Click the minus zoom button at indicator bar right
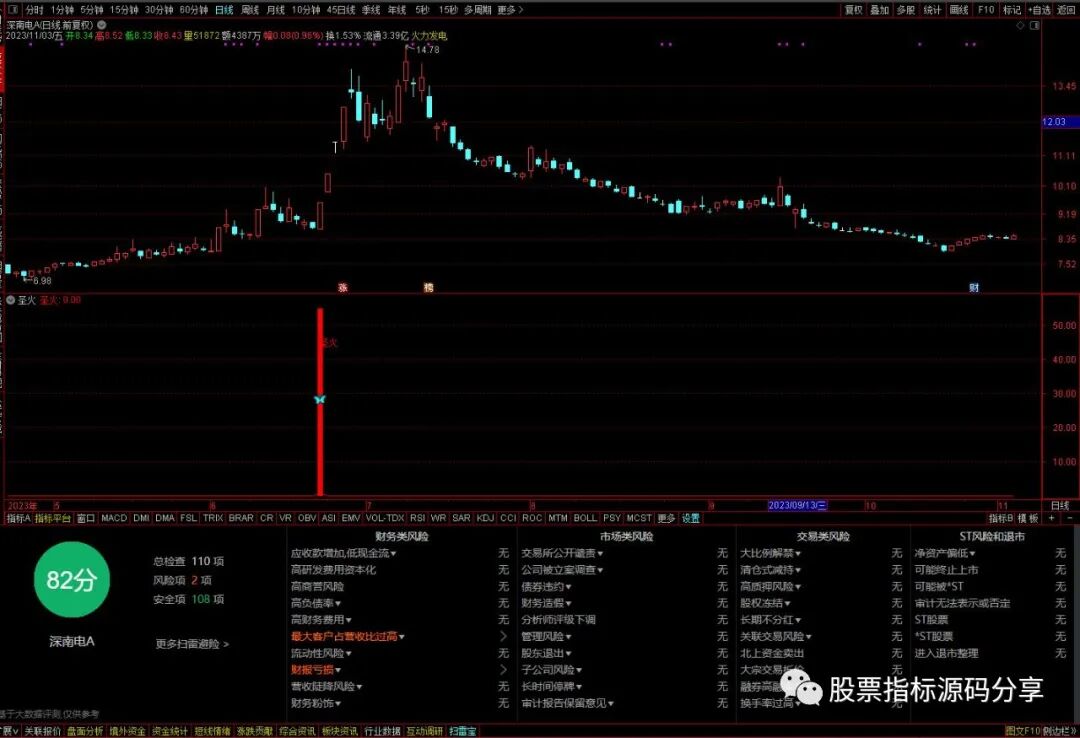 pyautogui.click(x=1070, y=517)
